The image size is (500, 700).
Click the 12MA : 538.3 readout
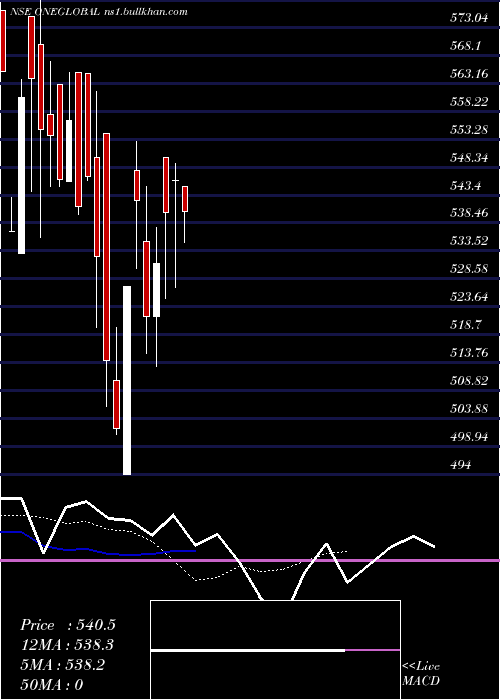pyautogui.click(x=67, y=645)
